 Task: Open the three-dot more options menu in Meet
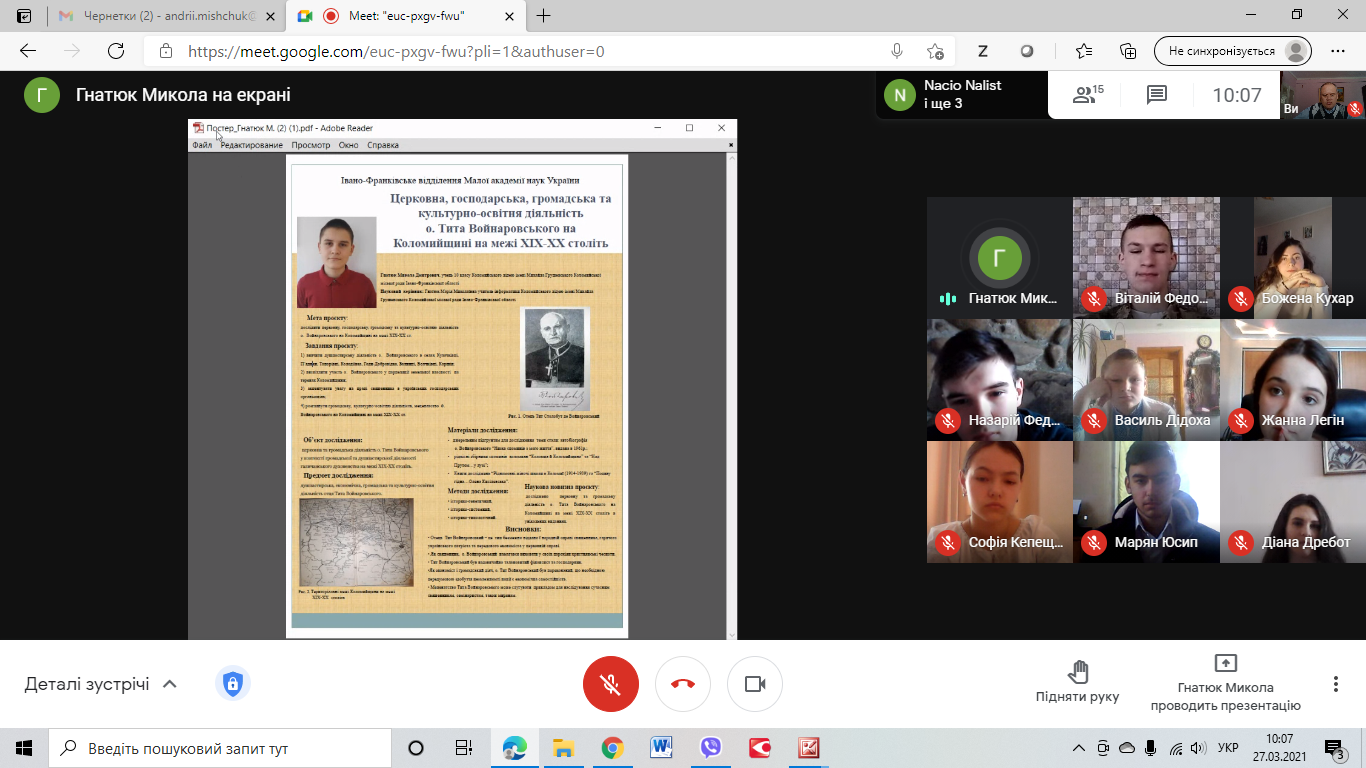tap(1335, 684)
